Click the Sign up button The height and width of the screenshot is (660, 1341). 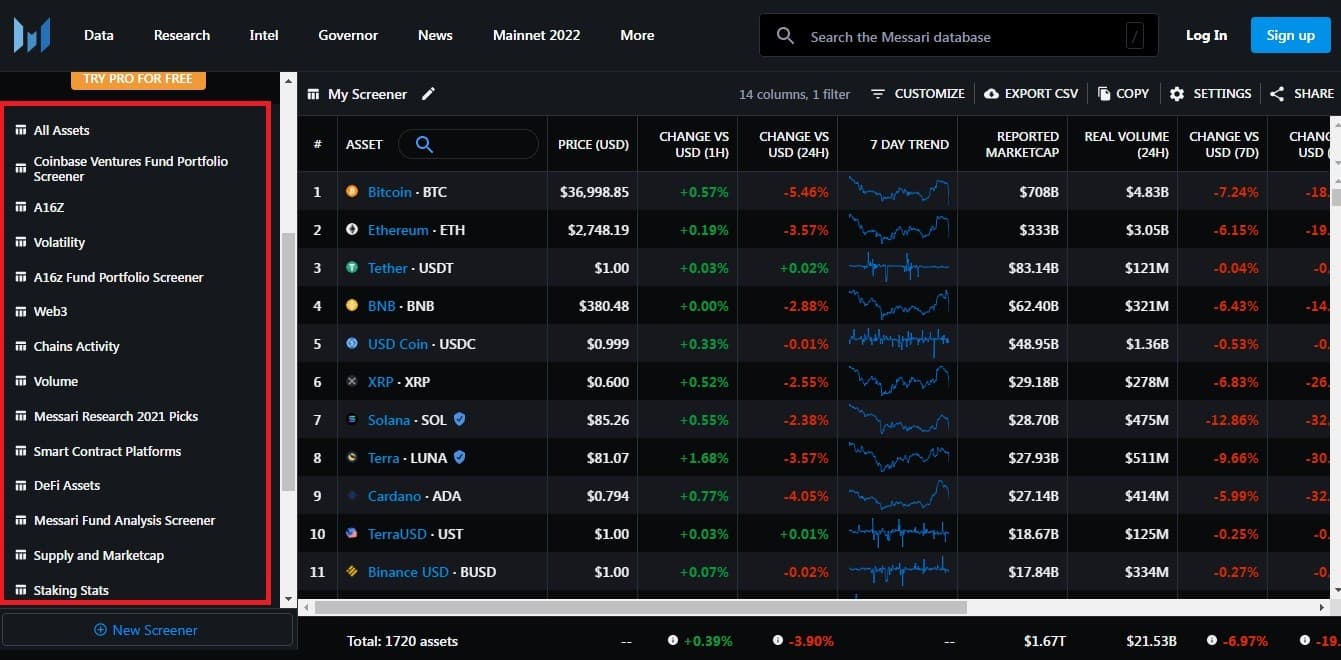click(x=1290, y=35)
